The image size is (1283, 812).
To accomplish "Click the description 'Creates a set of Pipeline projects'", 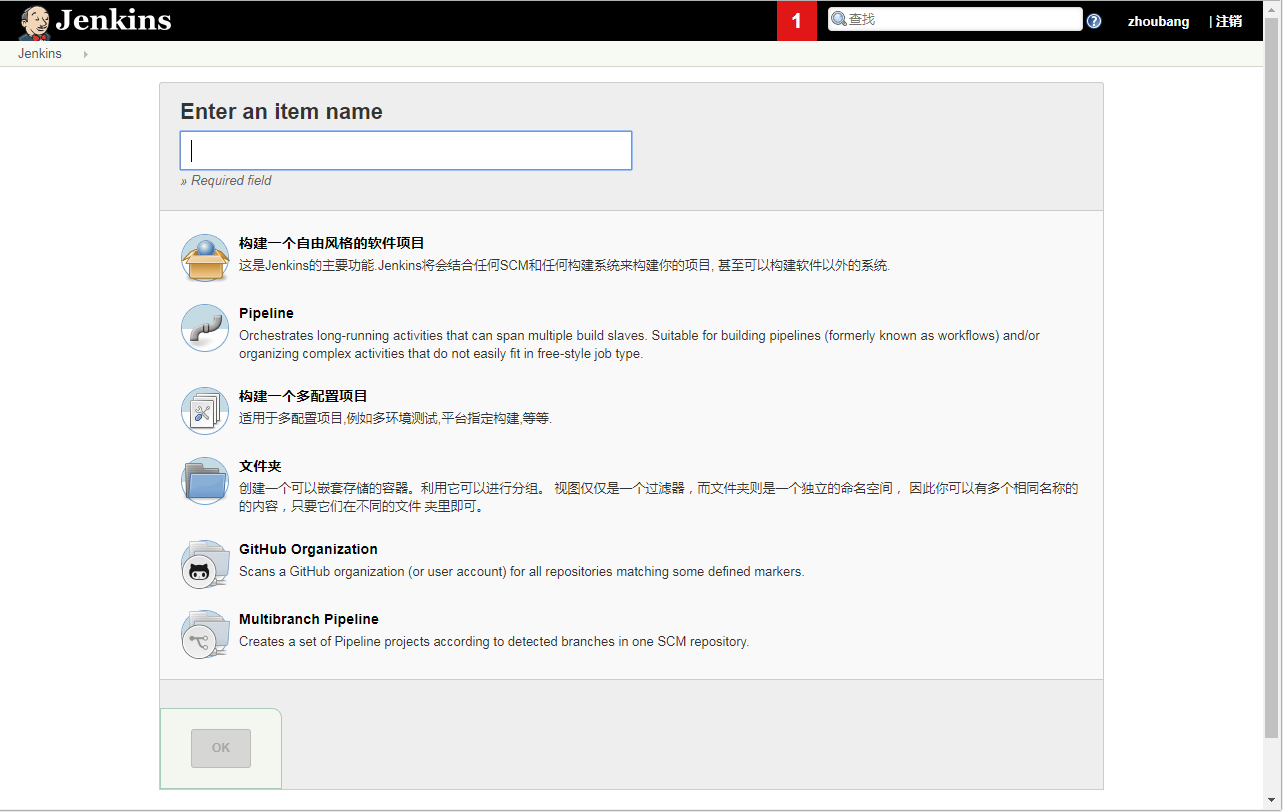I will pos(494,642).
